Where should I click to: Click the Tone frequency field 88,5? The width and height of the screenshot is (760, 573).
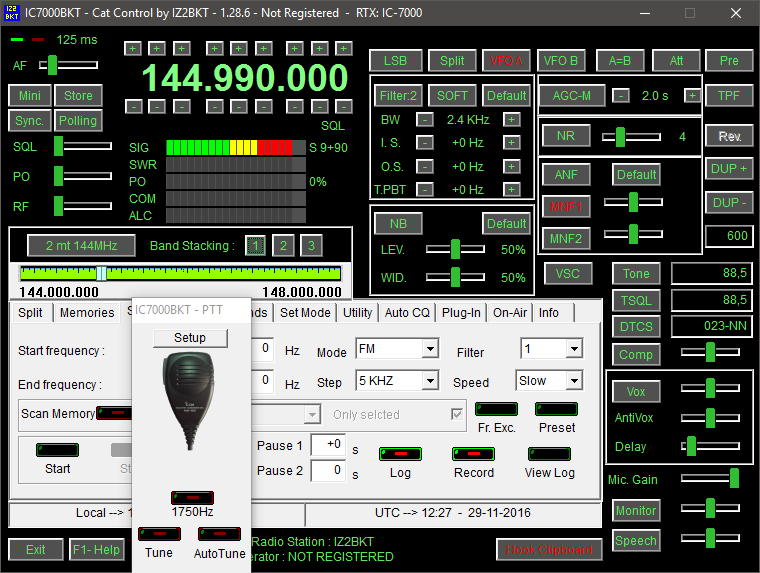tap(712, 273)
